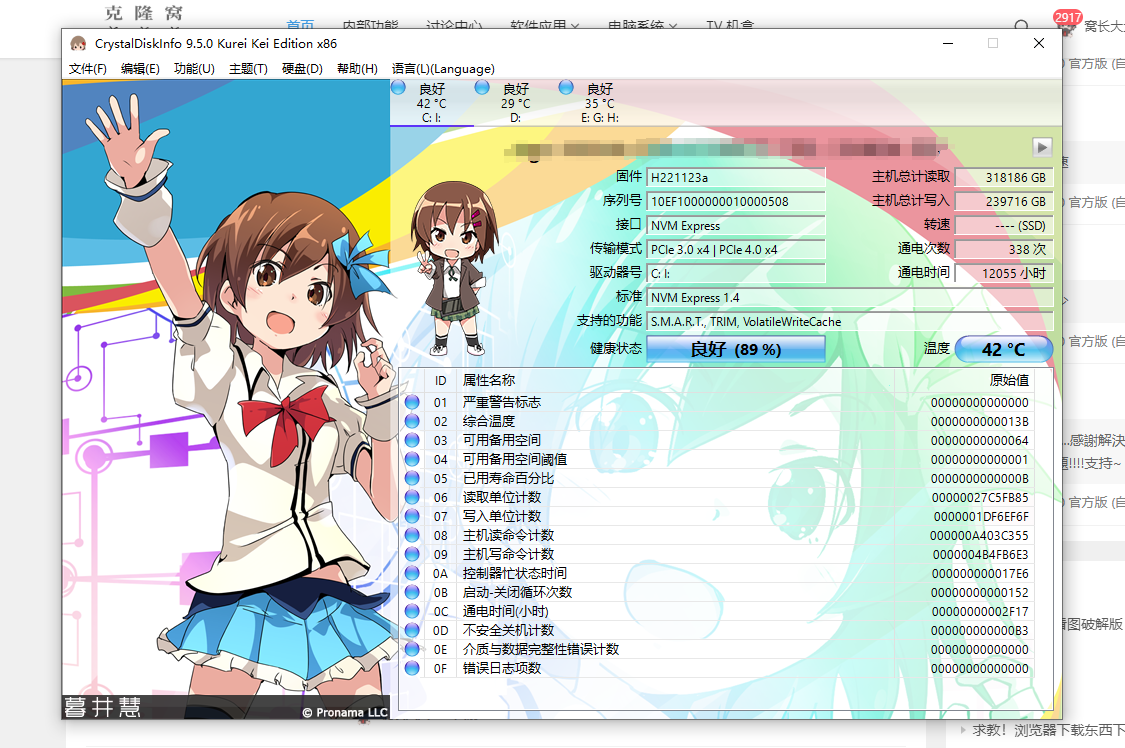Click the chibi character image beside drive info
The height and width of the screenshot is (748, 1125).
click(452, 268)
